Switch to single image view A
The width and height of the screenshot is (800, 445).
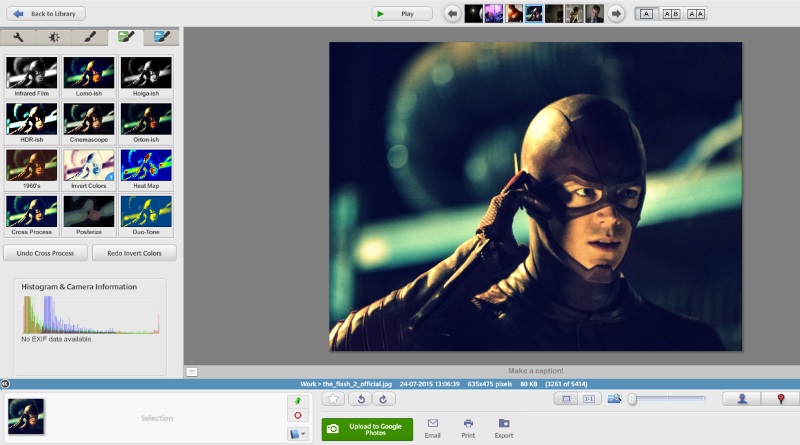[x=646, y=14]
